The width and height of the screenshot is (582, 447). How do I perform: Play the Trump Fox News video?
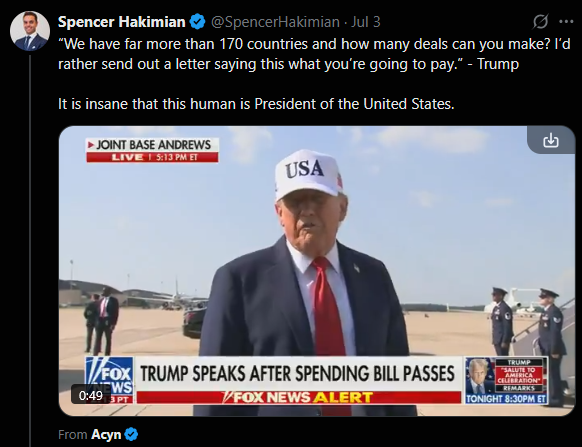click(317, 271)
